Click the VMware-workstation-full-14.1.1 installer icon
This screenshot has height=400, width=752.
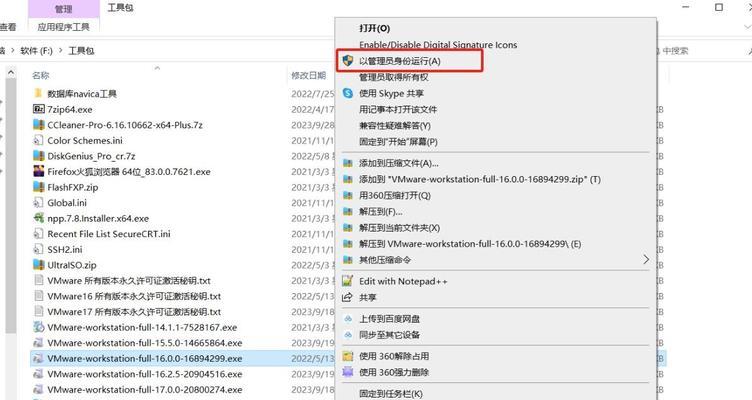pyautogui.click(x=38, y=327)
